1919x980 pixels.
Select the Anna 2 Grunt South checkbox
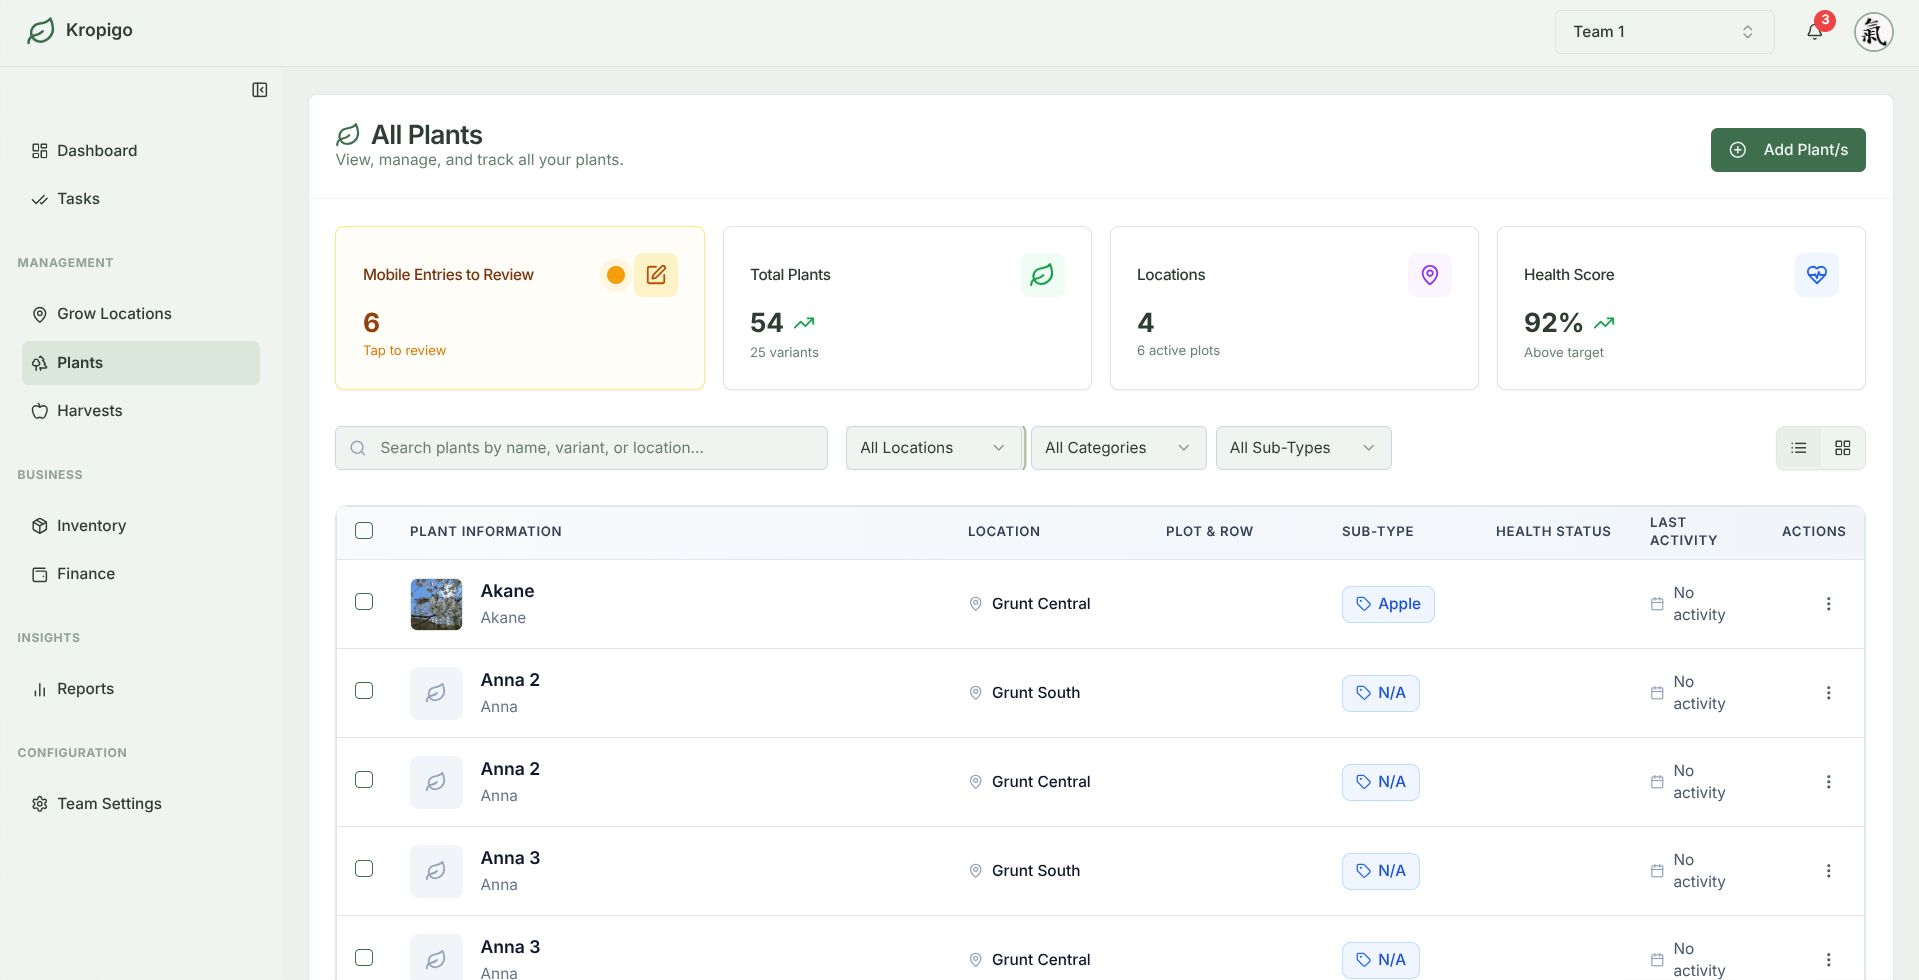pos(364,691)
